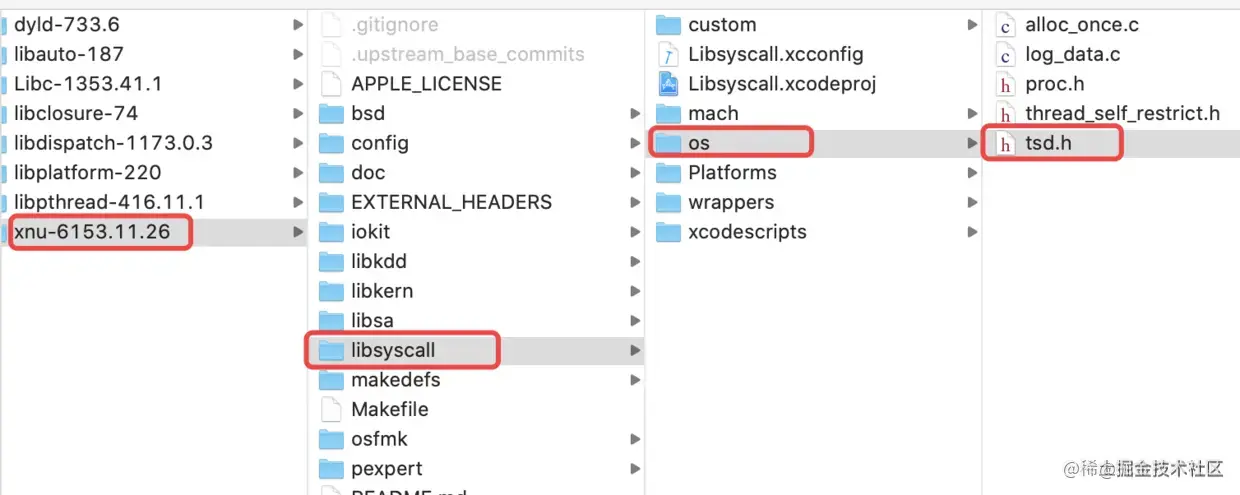This screenshot has width=1240, height=495.
Task: Select the .upstream_base_commits file name
Action: (x=468, y=54)
